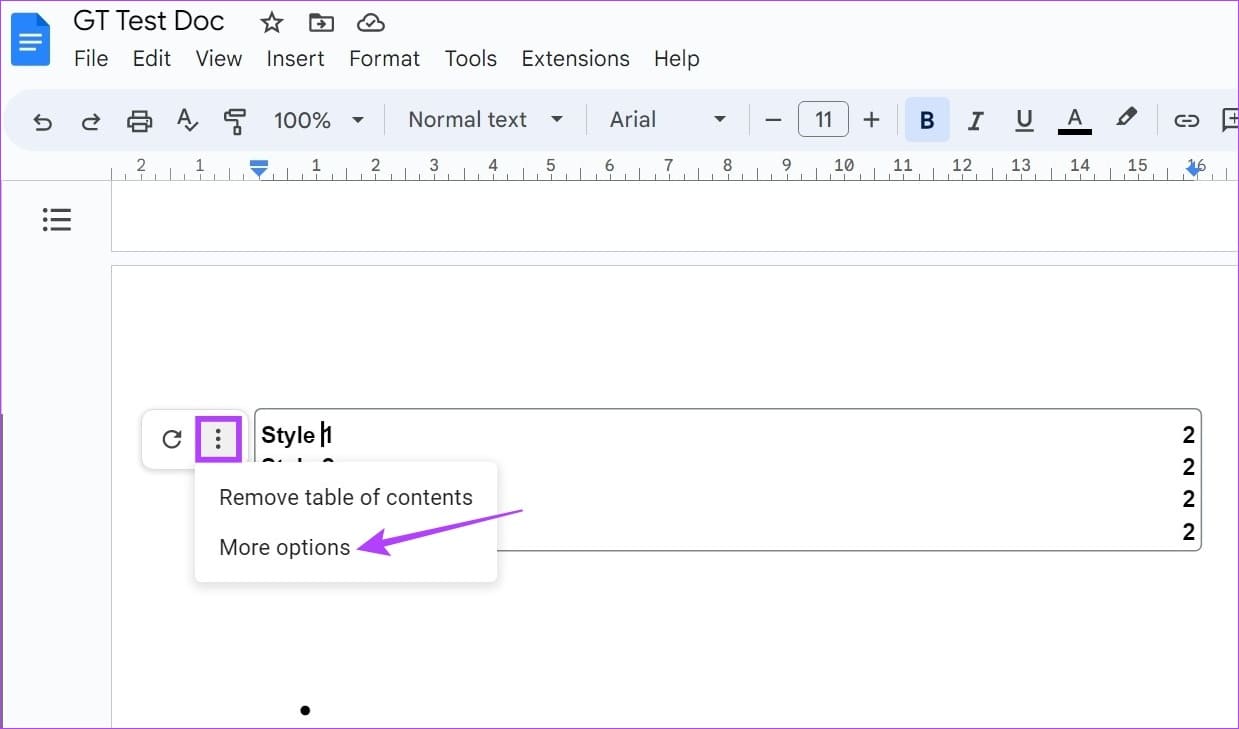Open the Insert menu
Viewport: 1239px width, 729px height.
pyautogui.click(x=295, y=59)
